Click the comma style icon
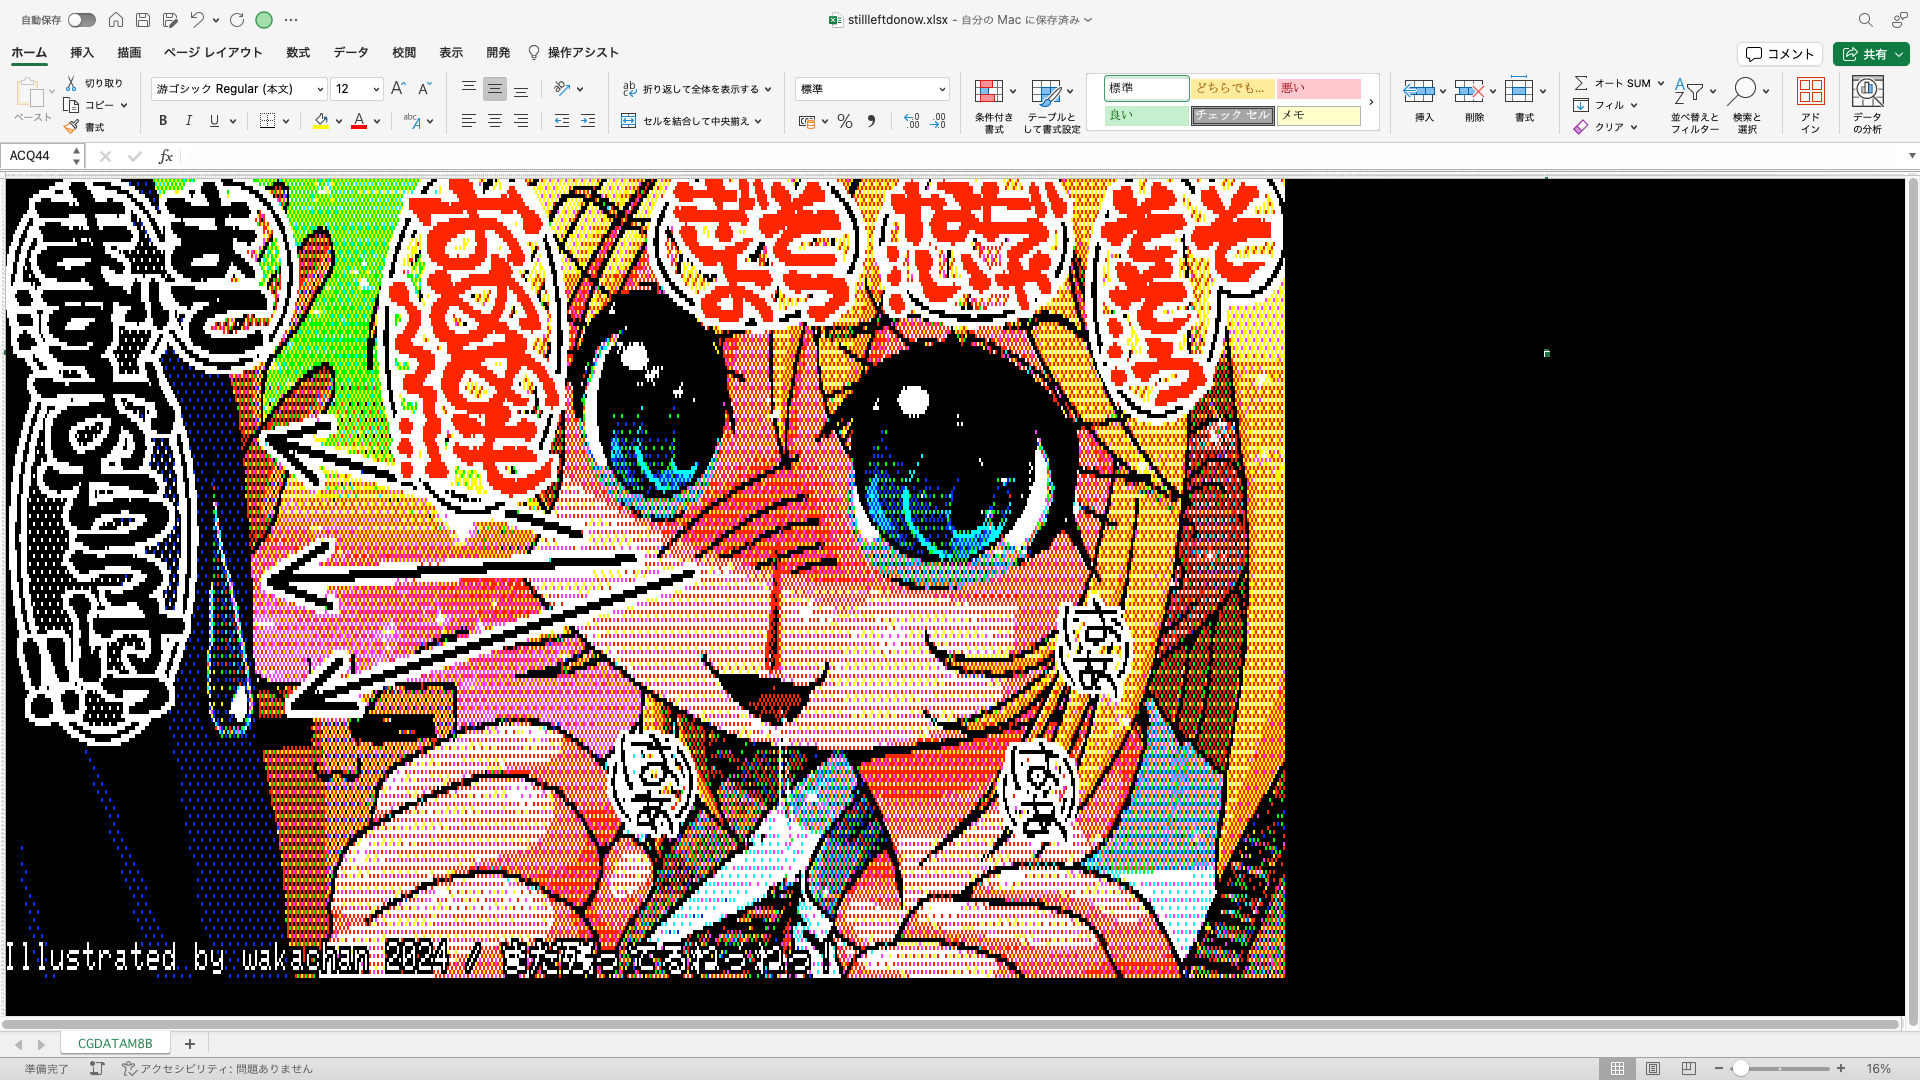Viewport: 1920px width, 1080px height. [871, 121]
